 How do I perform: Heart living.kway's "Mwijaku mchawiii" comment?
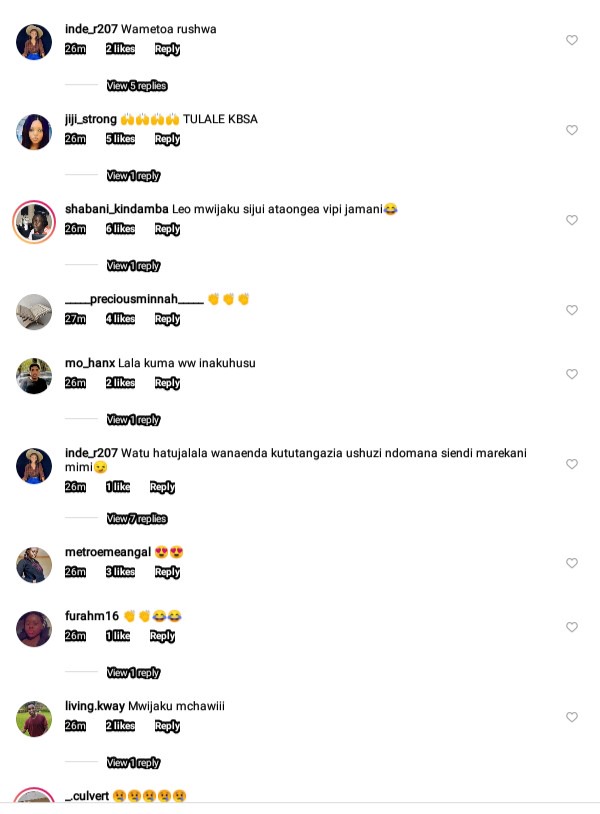click(571, 717)
